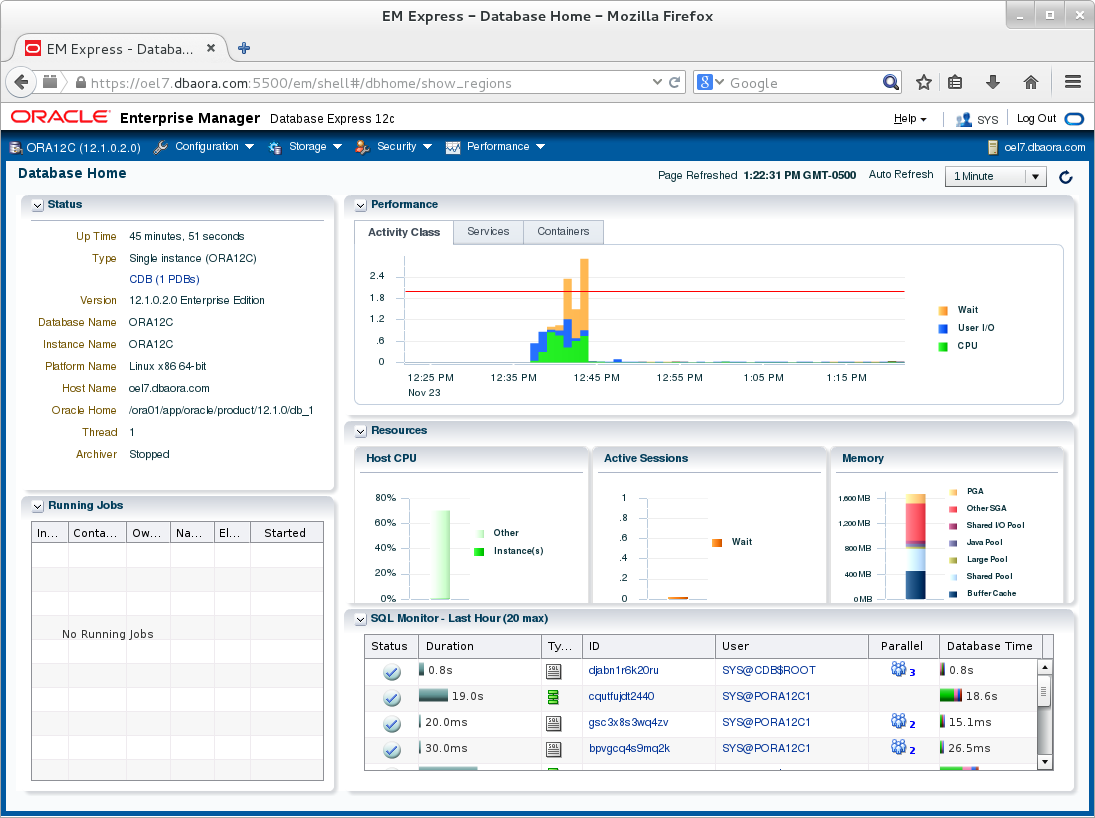Viewport: 1095px width, 818px height.
Task: Collapse the Running Jobs section
Action: click(38, 506)
